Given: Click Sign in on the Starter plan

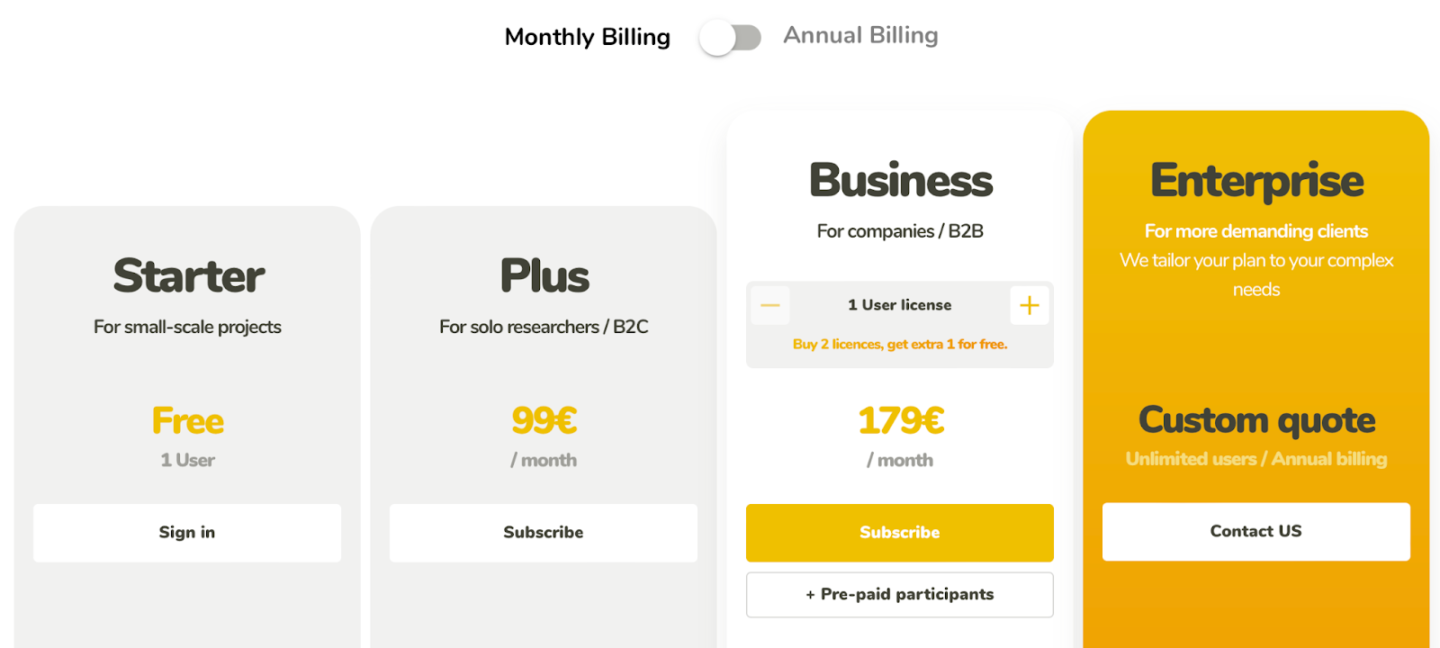Looking at the screenshot, I should coord(187,532).
